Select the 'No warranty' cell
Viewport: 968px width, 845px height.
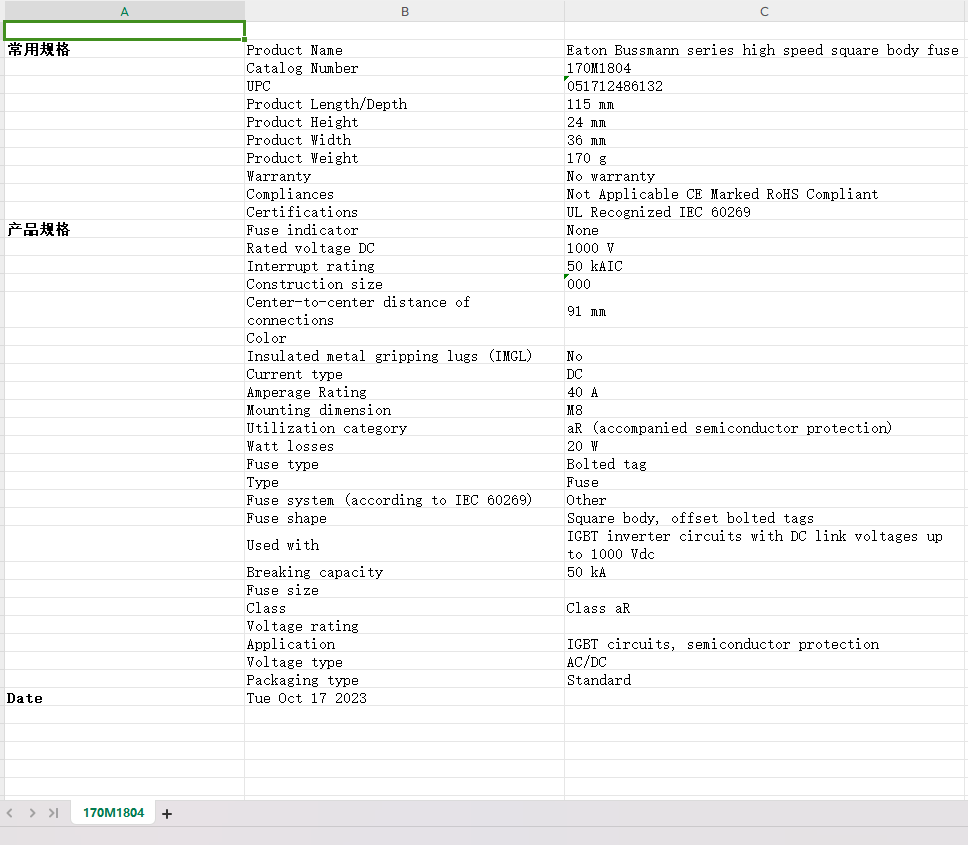[x=764, y=176]
